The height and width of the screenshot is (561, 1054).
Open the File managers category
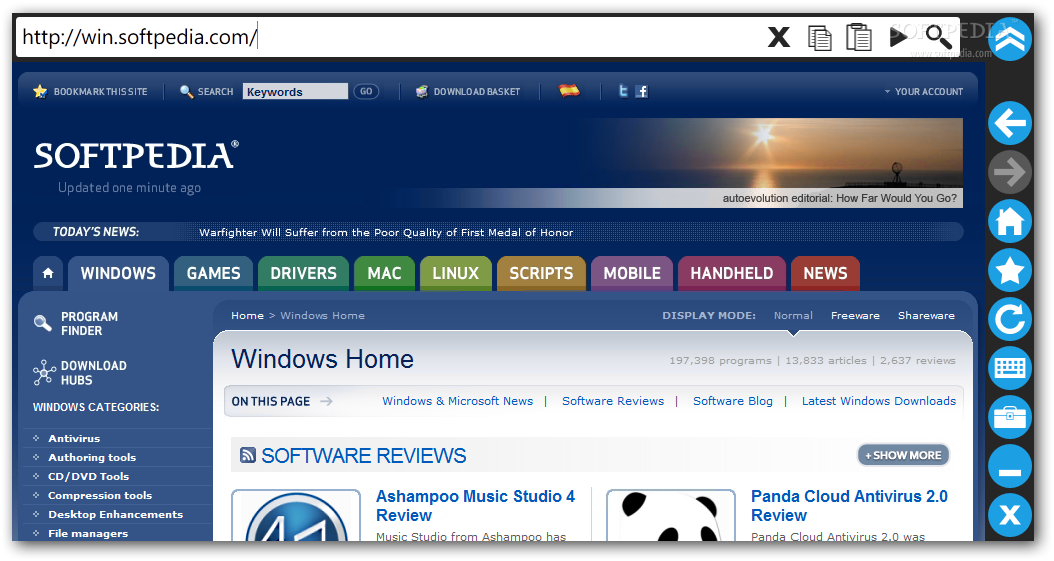[x=88, y=533]
